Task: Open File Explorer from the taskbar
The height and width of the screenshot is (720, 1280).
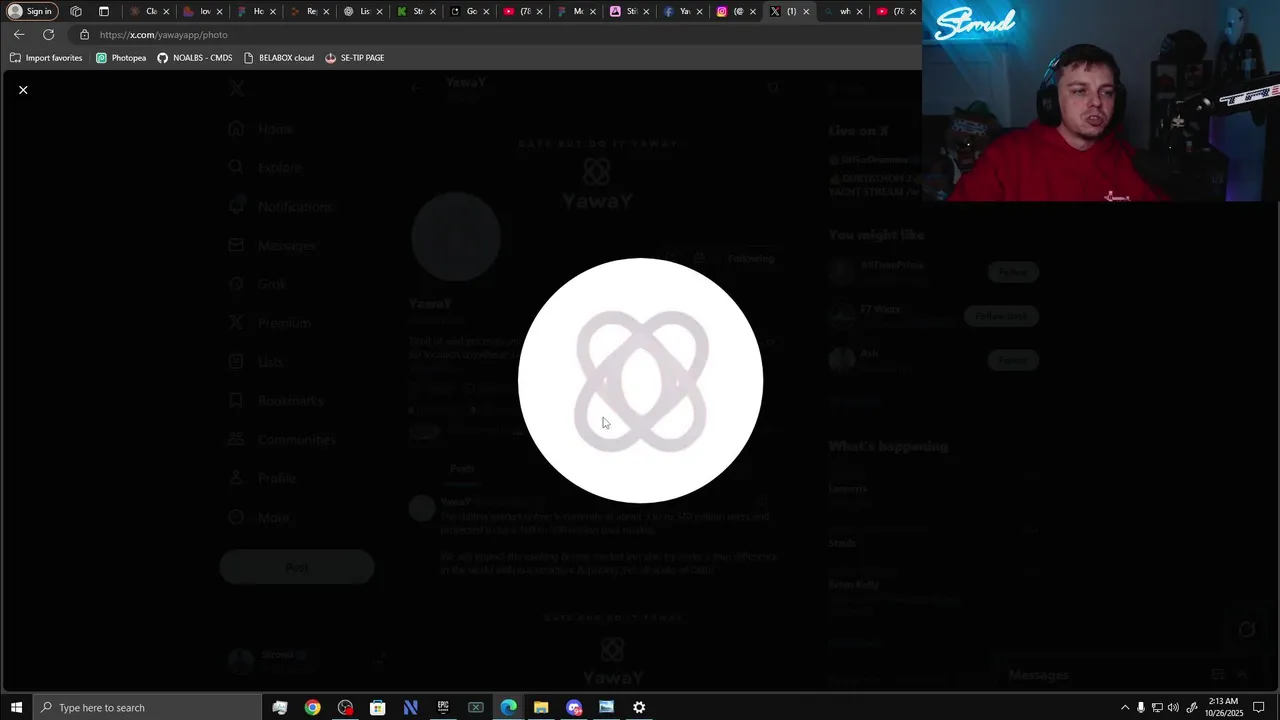Action: click(x=541, y=708)
